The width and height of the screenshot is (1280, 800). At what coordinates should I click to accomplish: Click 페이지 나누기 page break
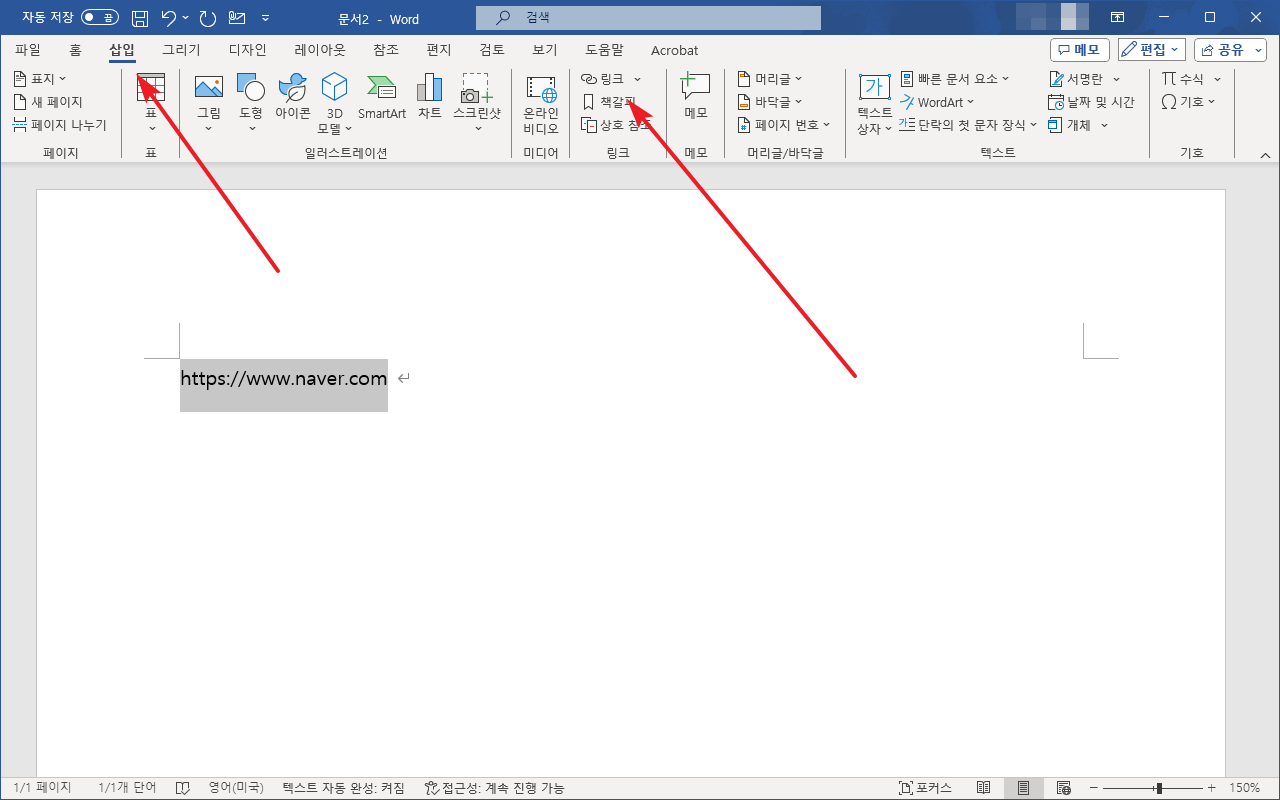59,125
